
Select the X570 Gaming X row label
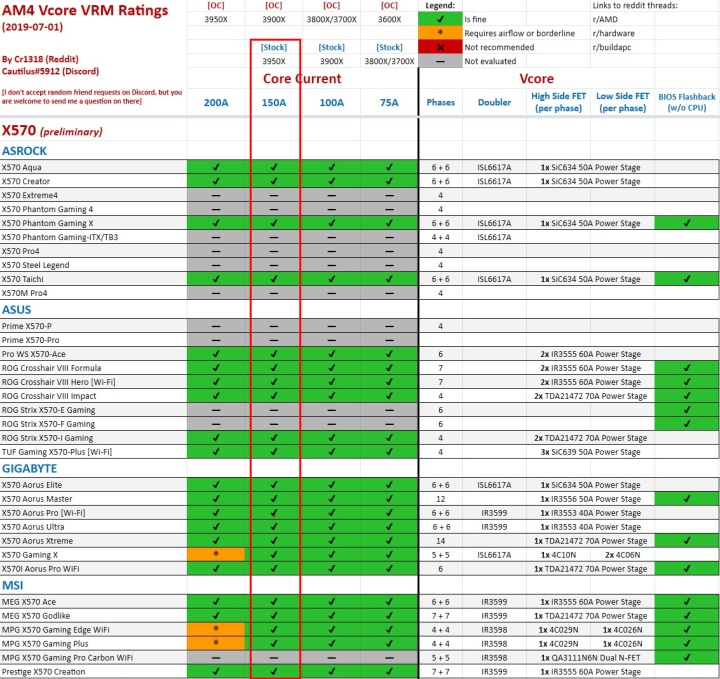(30, 555)
